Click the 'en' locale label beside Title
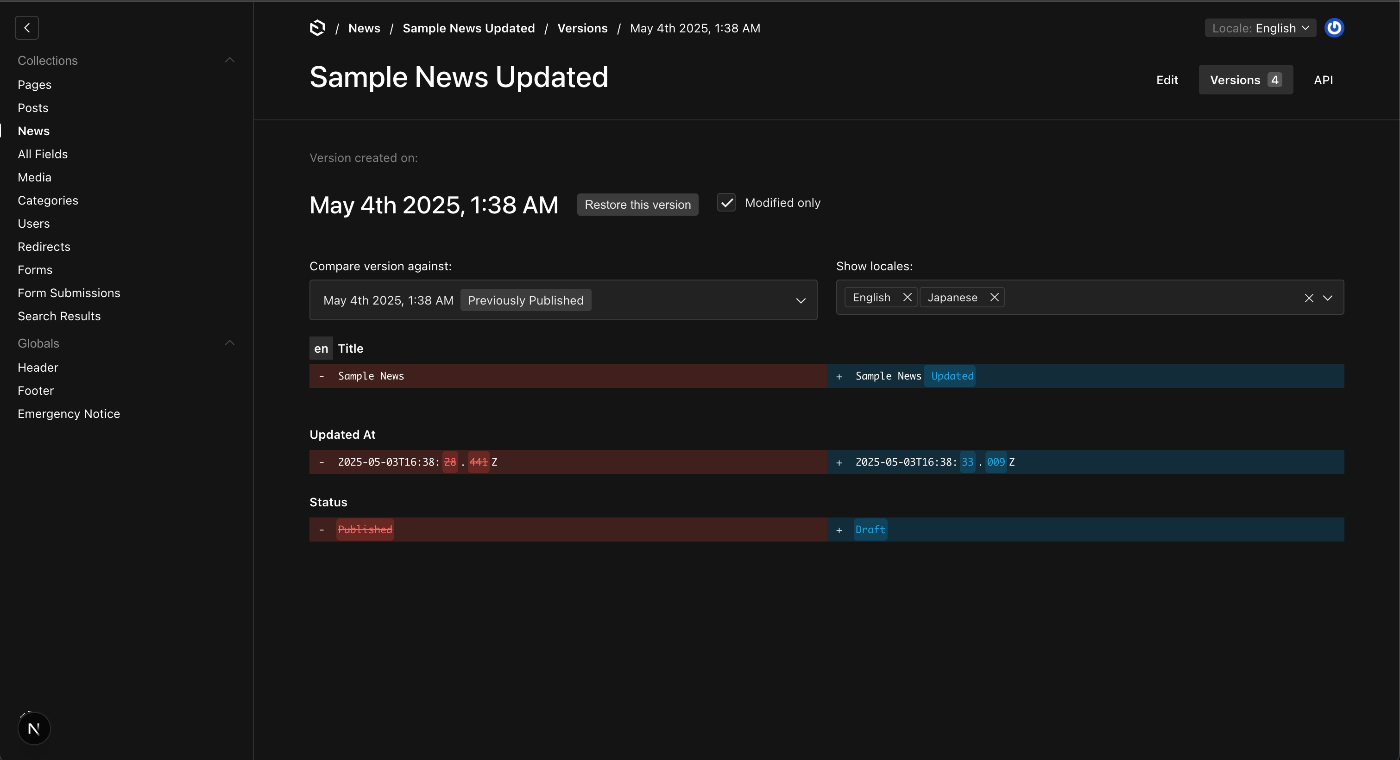 321,349
